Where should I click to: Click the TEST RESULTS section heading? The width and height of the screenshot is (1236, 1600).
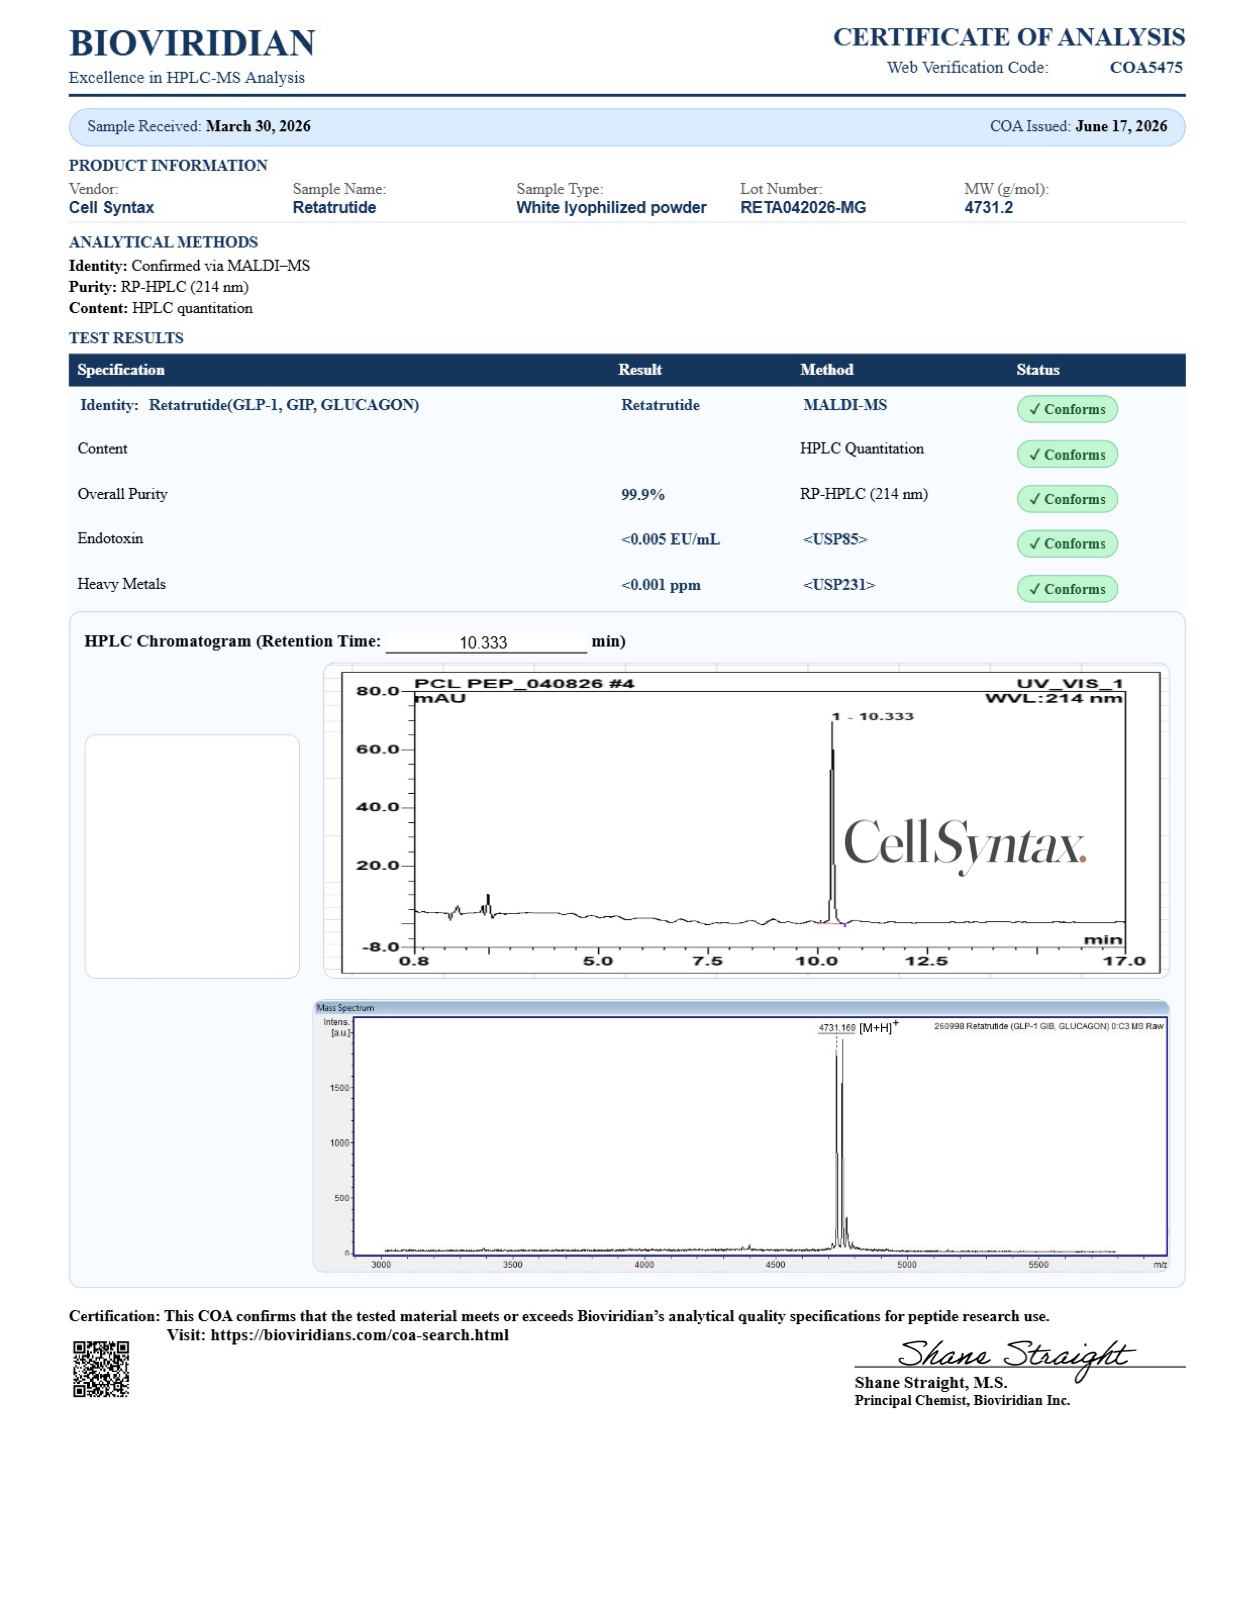pos(126,338)
